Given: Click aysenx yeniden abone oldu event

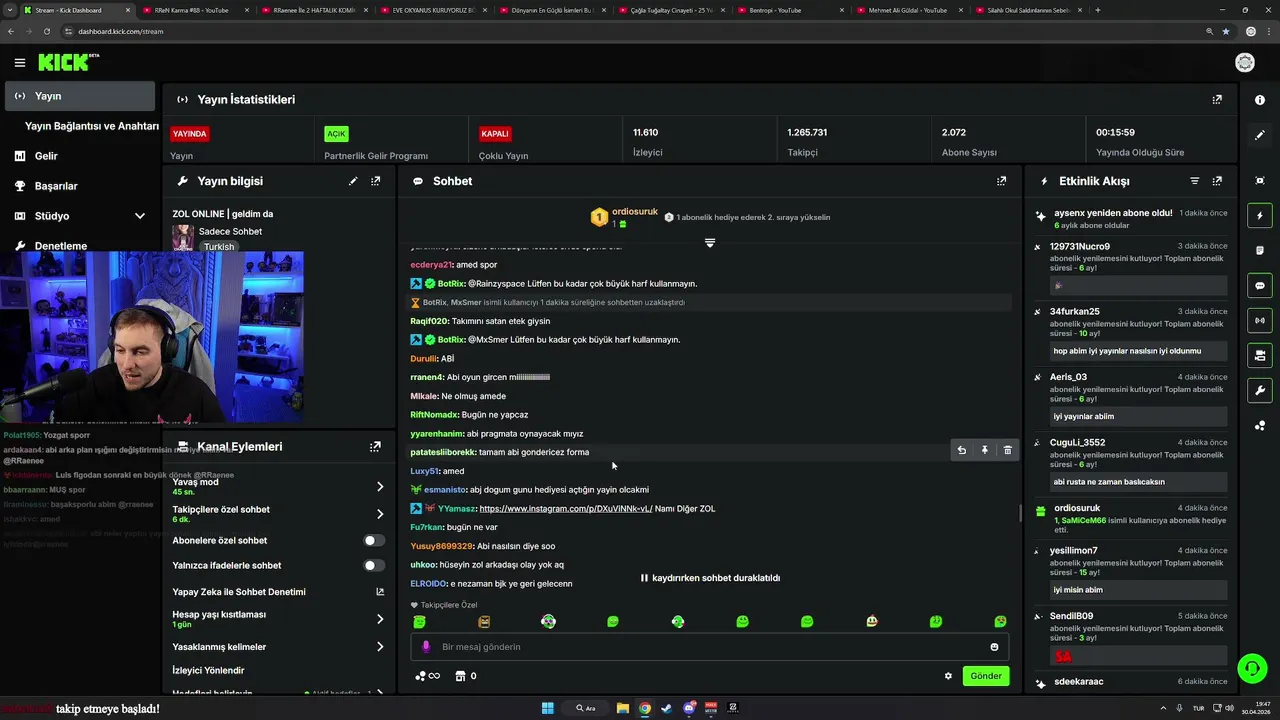Looking at the screenshot, I should pos(1113,213).
